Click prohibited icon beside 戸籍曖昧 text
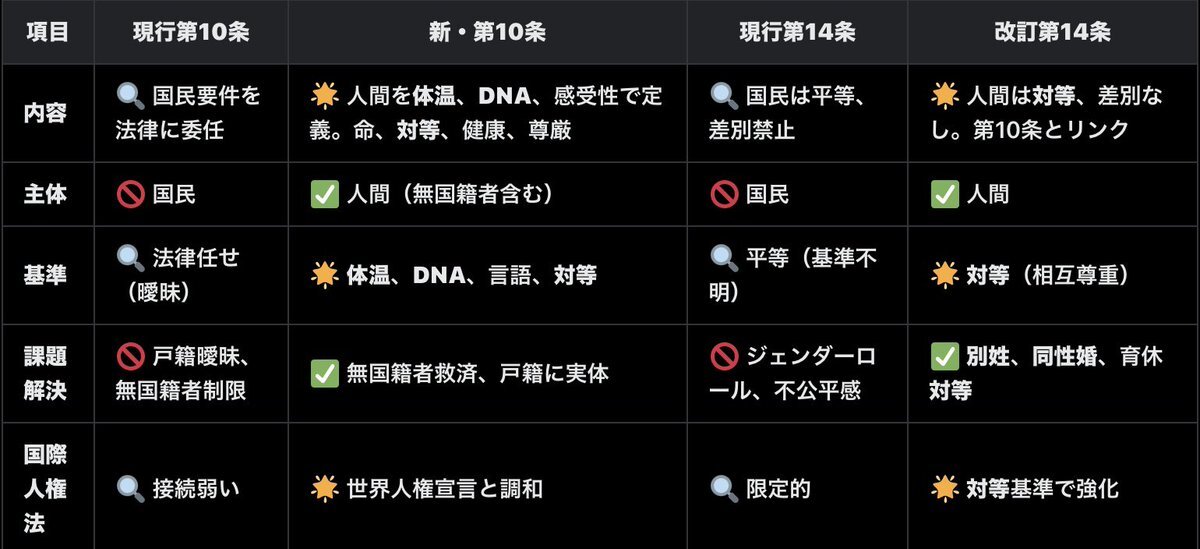The height and width of the screenshot is (549, 1200). pos(130,357)
